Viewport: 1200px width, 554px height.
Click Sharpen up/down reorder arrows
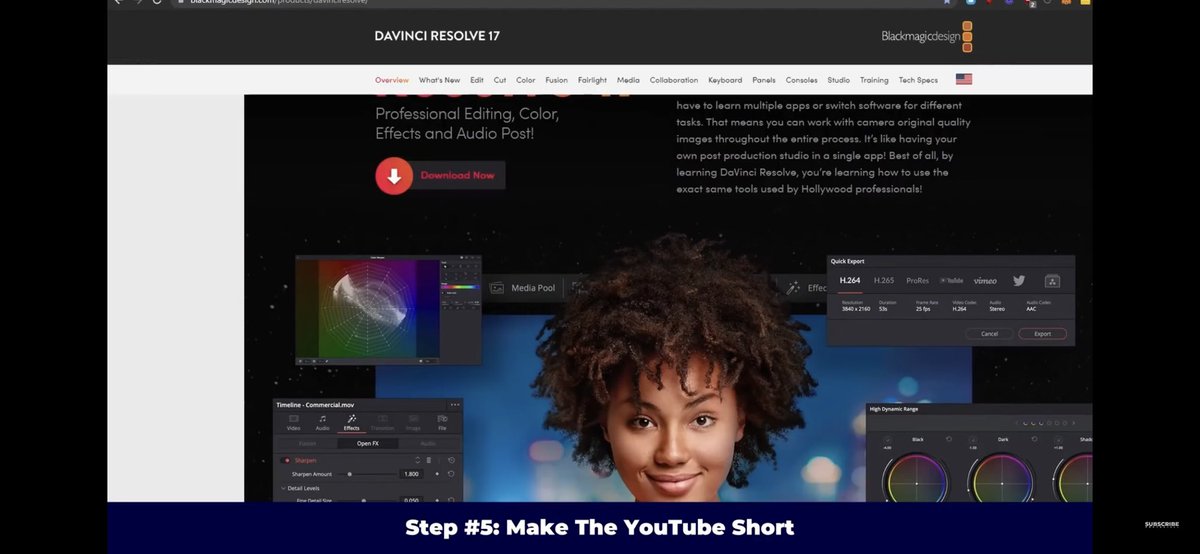pyautogui.click(x=417, y=460)
